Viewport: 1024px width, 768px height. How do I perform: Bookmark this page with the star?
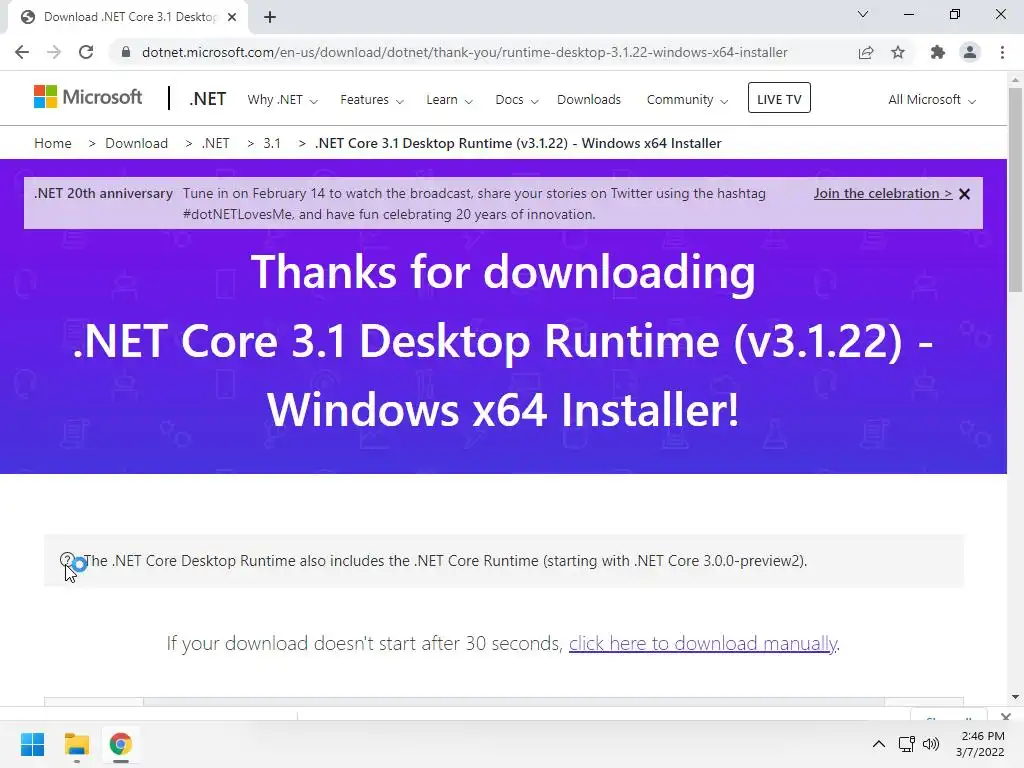pyautogui.click(x=898, y=52)
